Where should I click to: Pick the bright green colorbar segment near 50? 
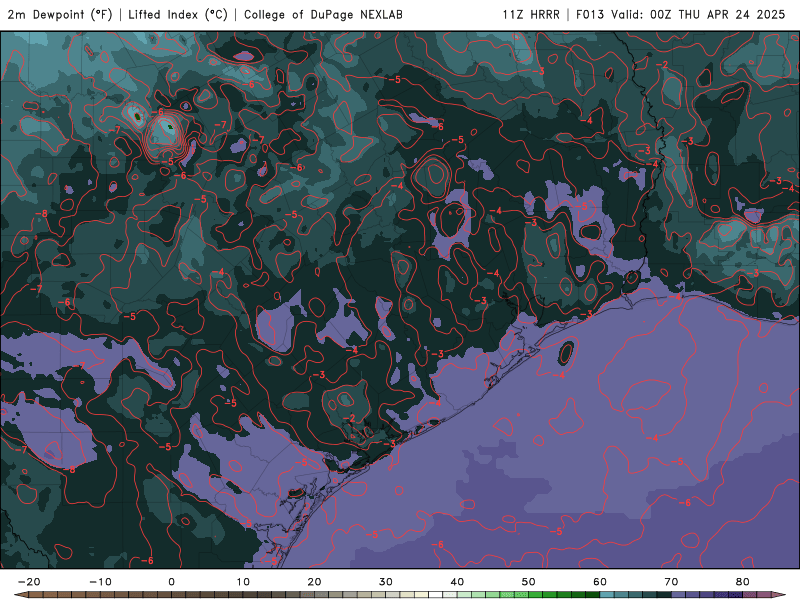(536, 594)
